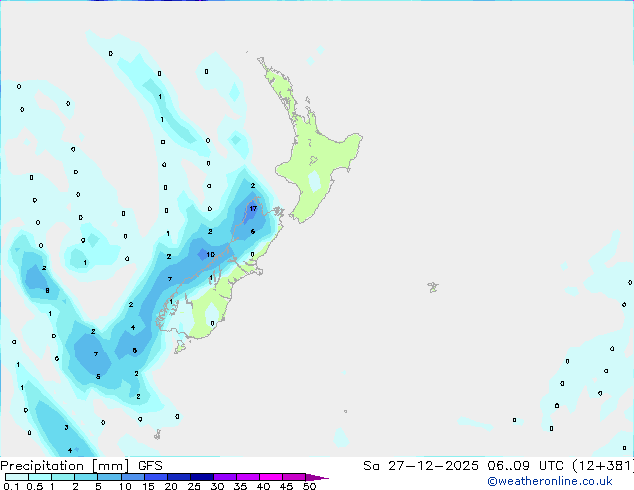Click the '06..09 UTC' time text
This screenshot has height=490, width=634.
tap(525, 466)
